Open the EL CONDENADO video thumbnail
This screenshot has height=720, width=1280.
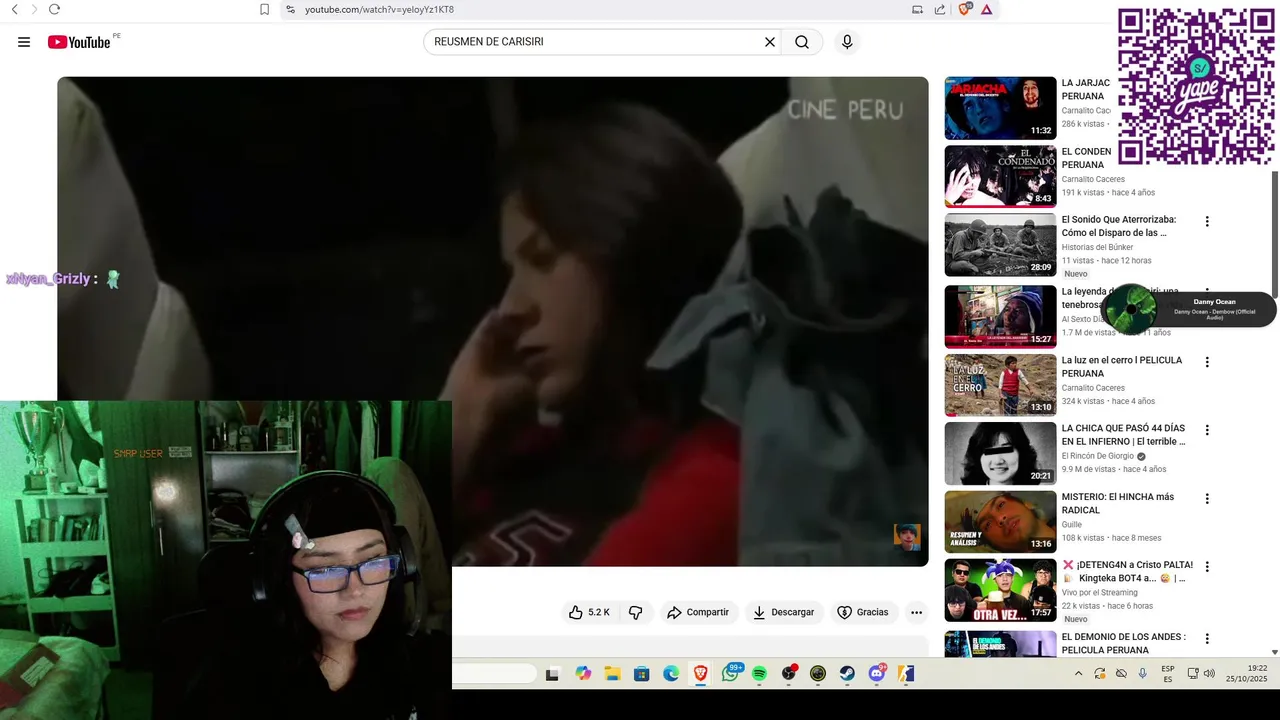click(x=1000, y=176)
